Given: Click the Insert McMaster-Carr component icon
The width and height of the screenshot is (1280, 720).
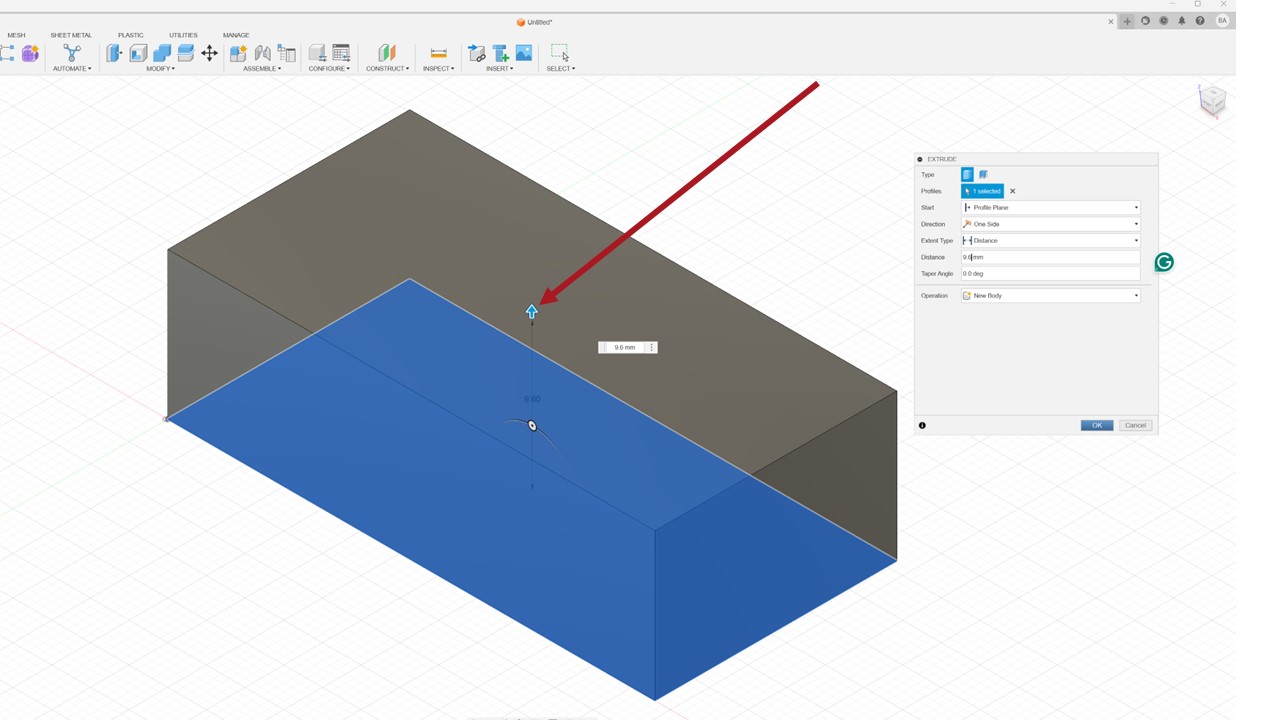Looking at the screenshot, I should (501, 53).
